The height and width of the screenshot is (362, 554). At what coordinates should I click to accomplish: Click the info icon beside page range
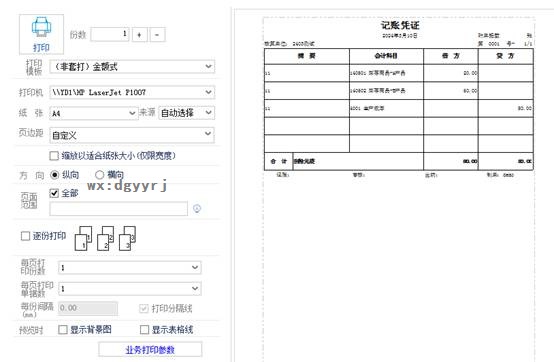click(197, 209)
